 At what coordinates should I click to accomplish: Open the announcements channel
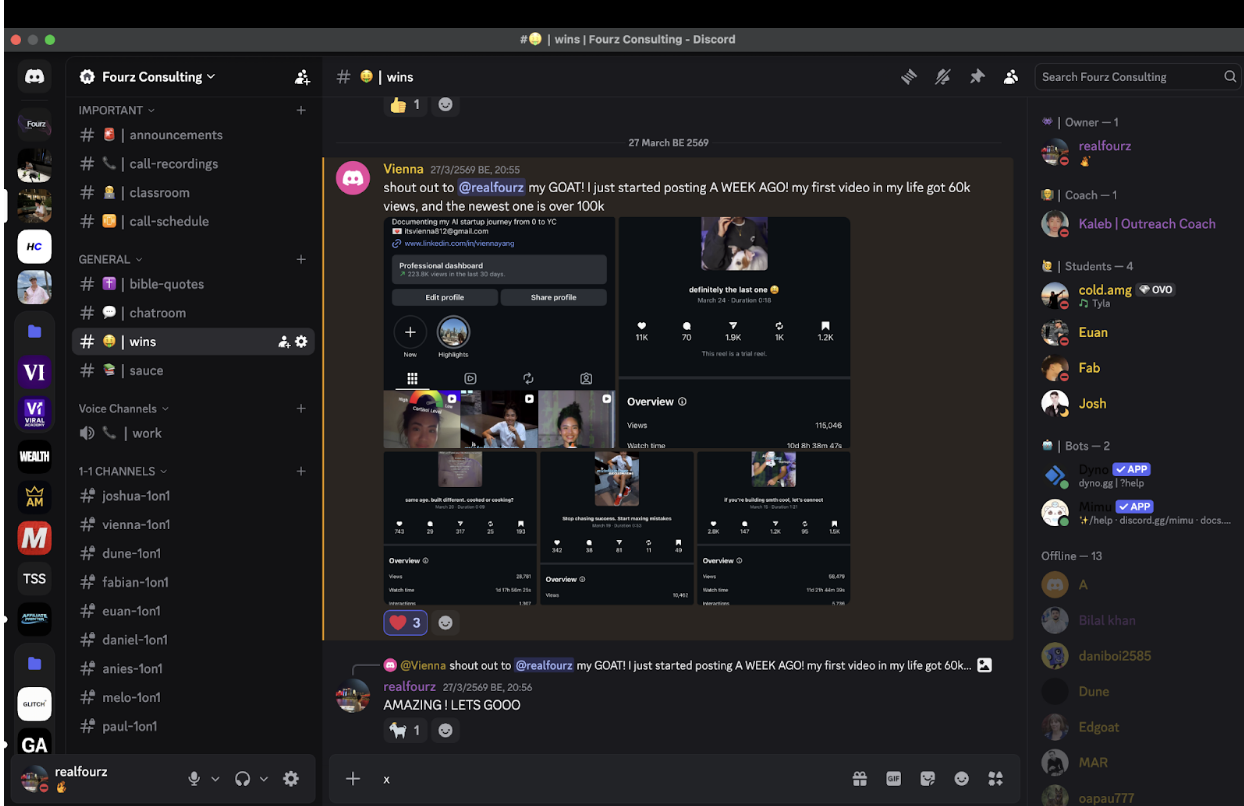(175, 135)
